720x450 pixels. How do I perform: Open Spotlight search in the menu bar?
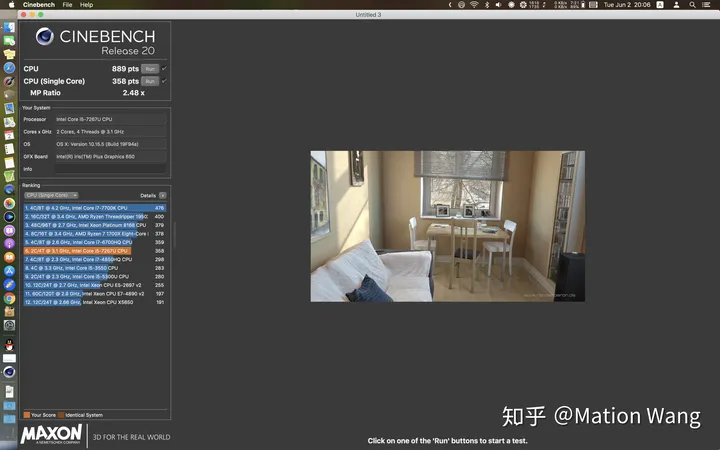point(692,5)
